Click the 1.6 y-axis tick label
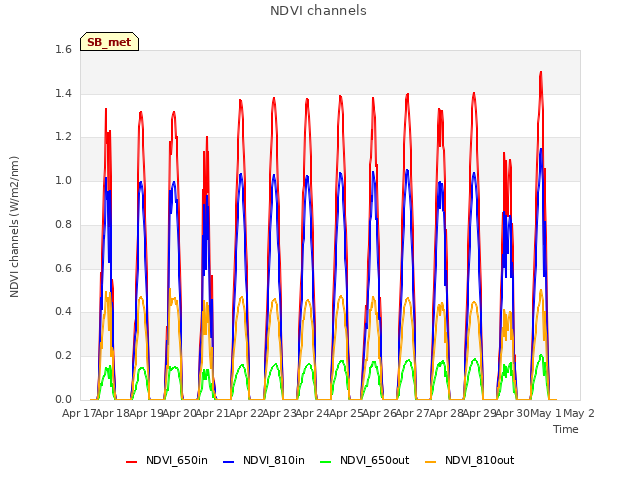 (63, 49)
